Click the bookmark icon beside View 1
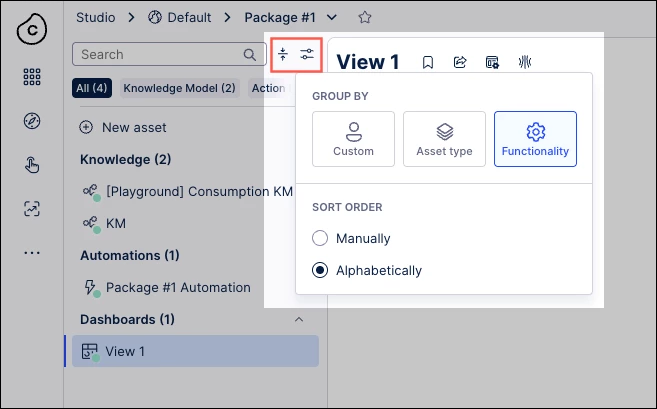 pyautogui.click(x=428, y=62)
